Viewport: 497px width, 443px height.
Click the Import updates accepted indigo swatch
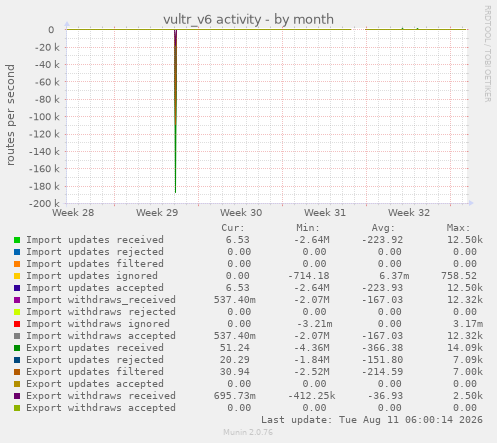(17, 288)
